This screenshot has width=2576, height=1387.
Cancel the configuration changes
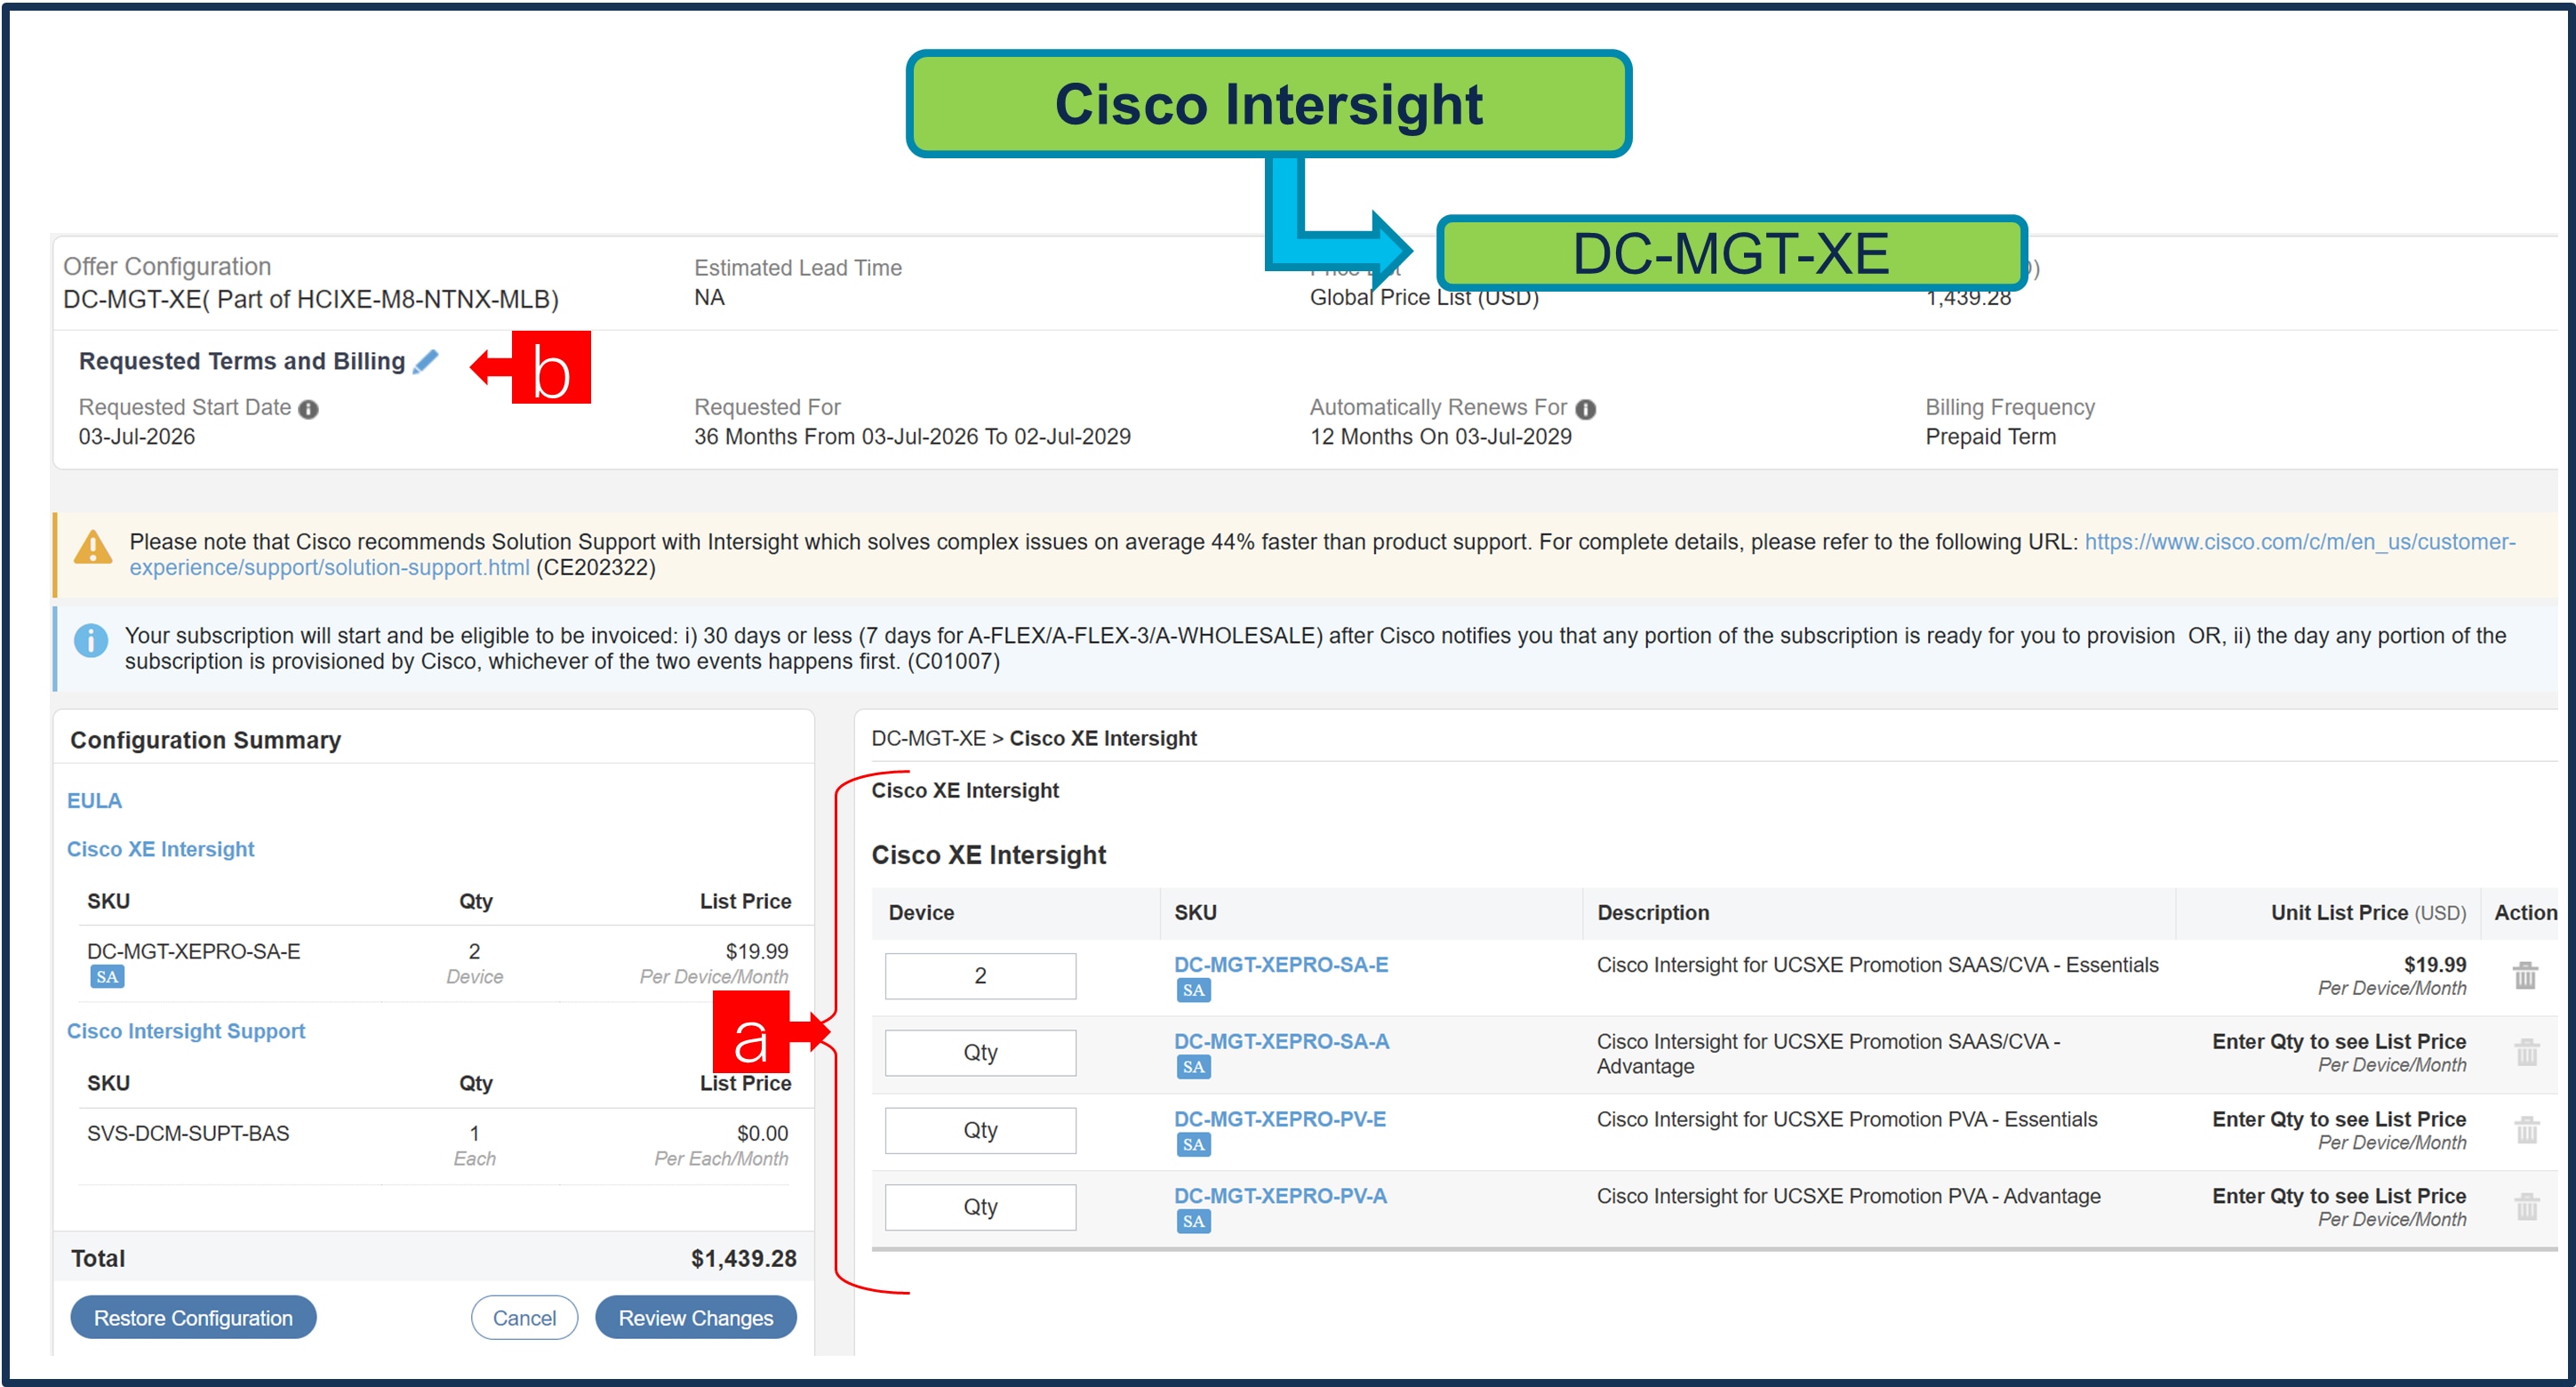point(524,1318)
